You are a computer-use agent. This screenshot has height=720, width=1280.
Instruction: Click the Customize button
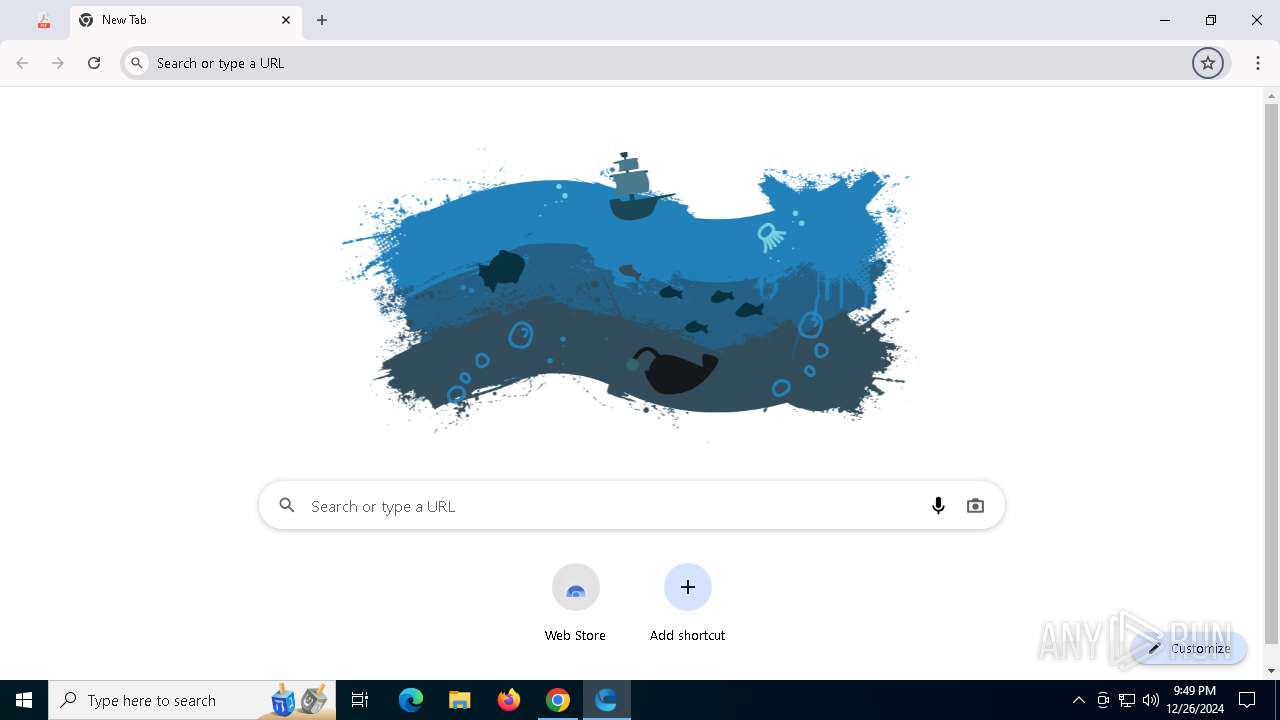point(1190,648)
